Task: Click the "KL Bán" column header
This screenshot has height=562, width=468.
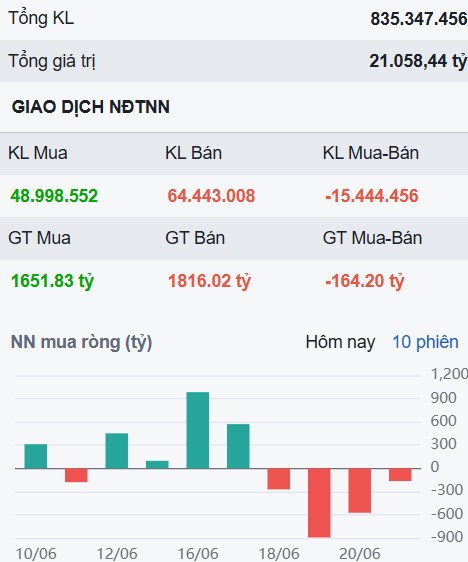Action: pyautogui.click(x=194, y=153)
